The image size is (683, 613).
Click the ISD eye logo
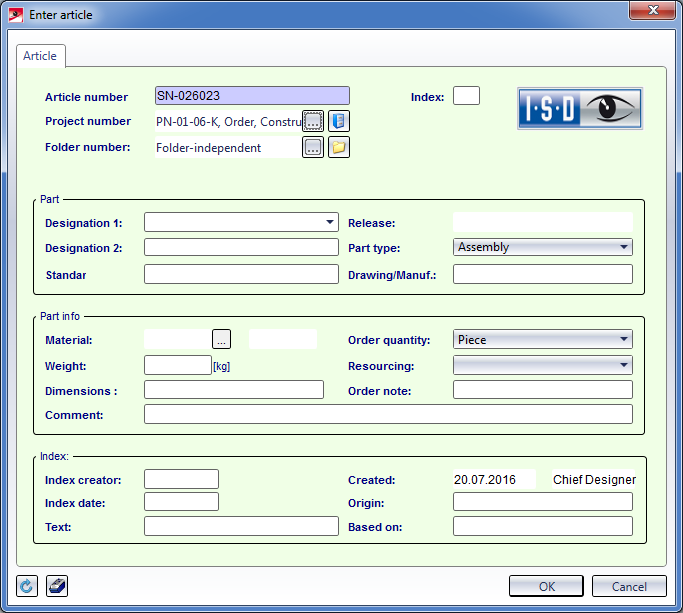click(579, 108)
